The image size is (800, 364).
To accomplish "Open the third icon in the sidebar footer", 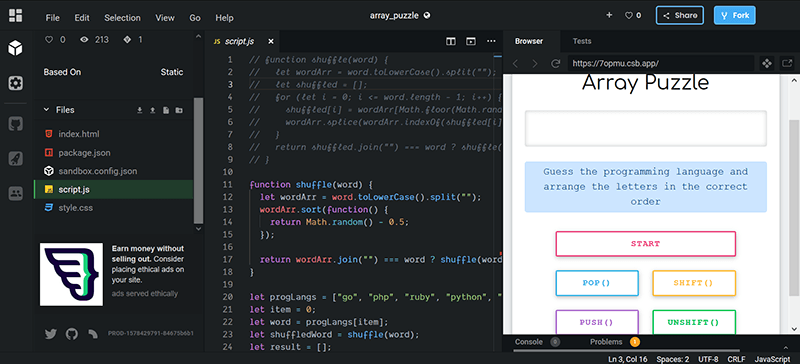I will (x=93, y=334).
